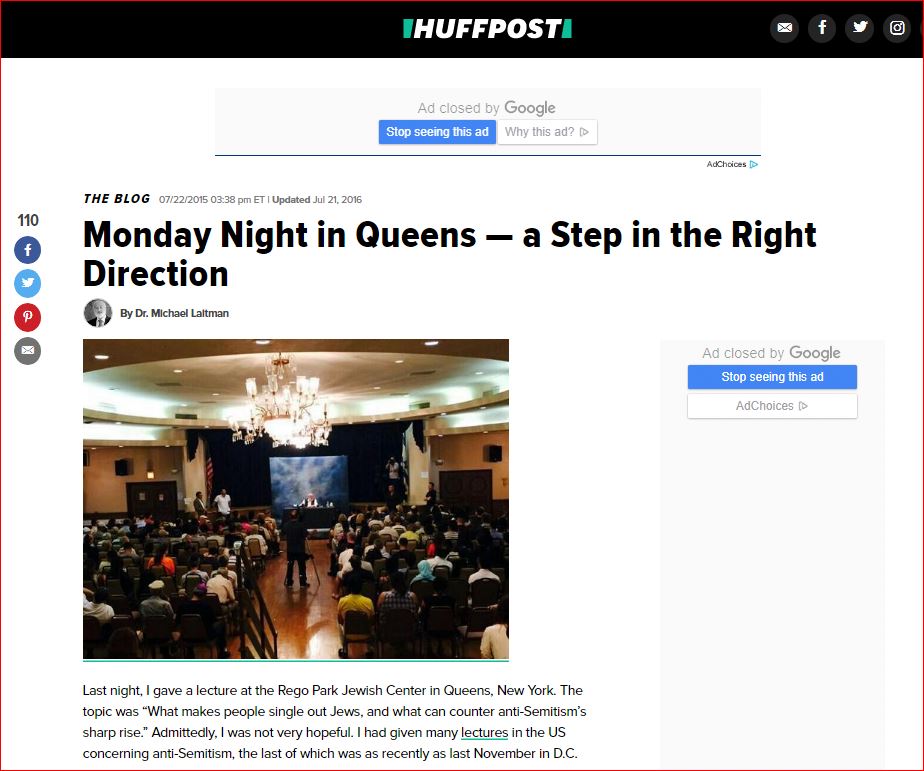Click top banner 'Stop seeing this ad'
924x771 pixels.
click(437, 132)
